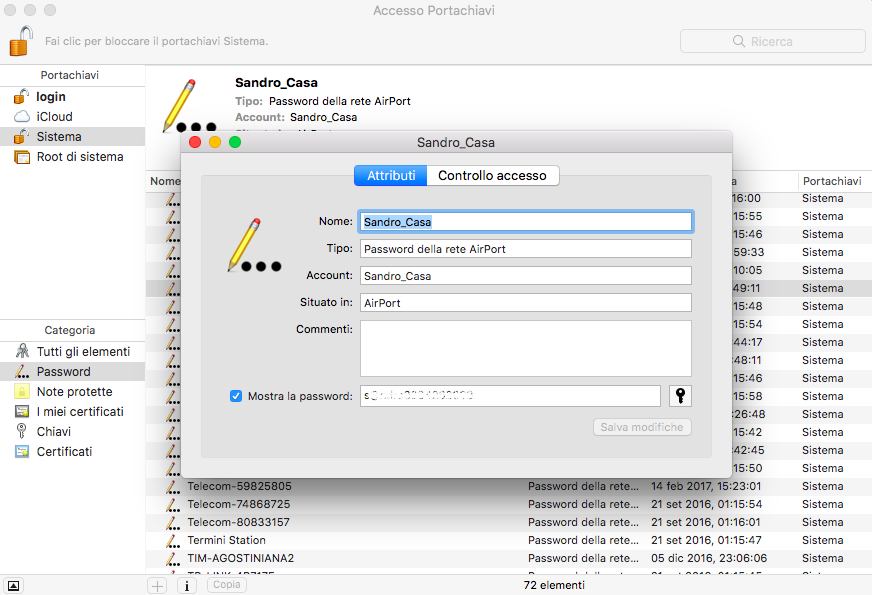The width and height of the screenshot is (872, 595).
Task: Click the 72 elementi status text
Action: pyautogui.click(x=554, y=585)
